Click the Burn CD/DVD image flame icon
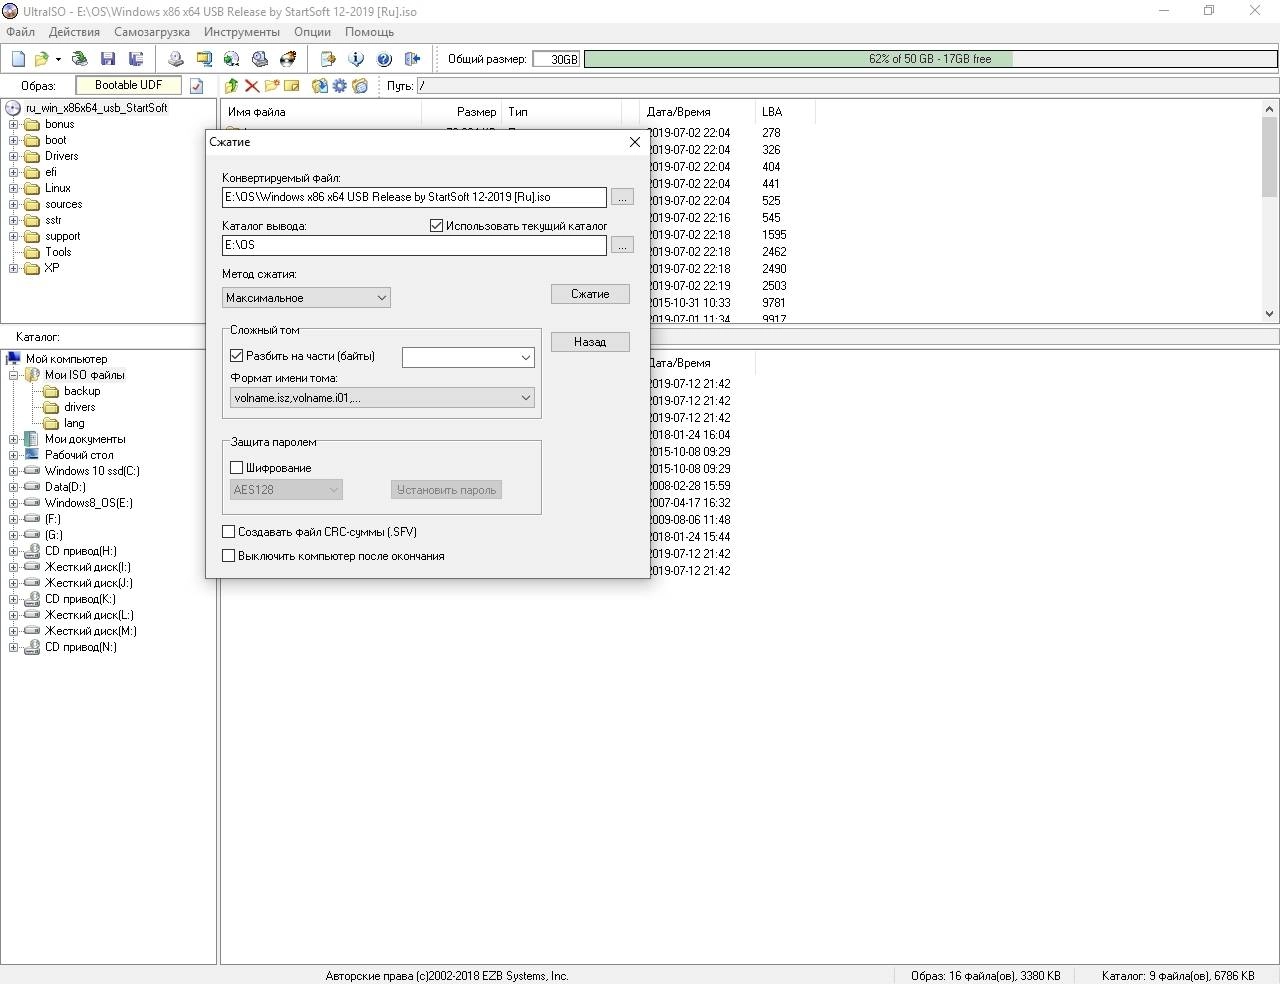The height and width of the screenshot is (984, 1280). pos(288,59)
